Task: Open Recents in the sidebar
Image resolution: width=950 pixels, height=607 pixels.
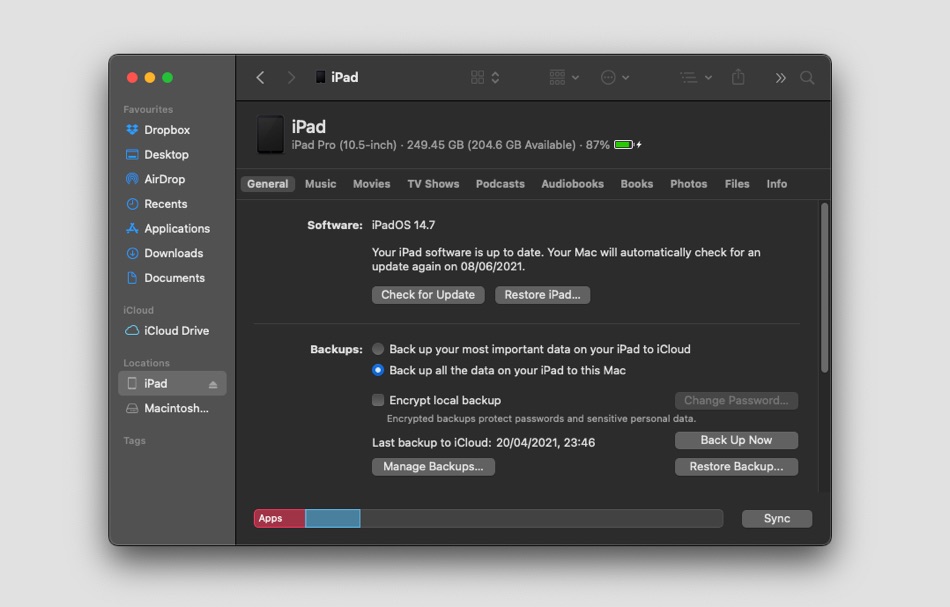Action: pyautogui.click(x=172, y=204)
